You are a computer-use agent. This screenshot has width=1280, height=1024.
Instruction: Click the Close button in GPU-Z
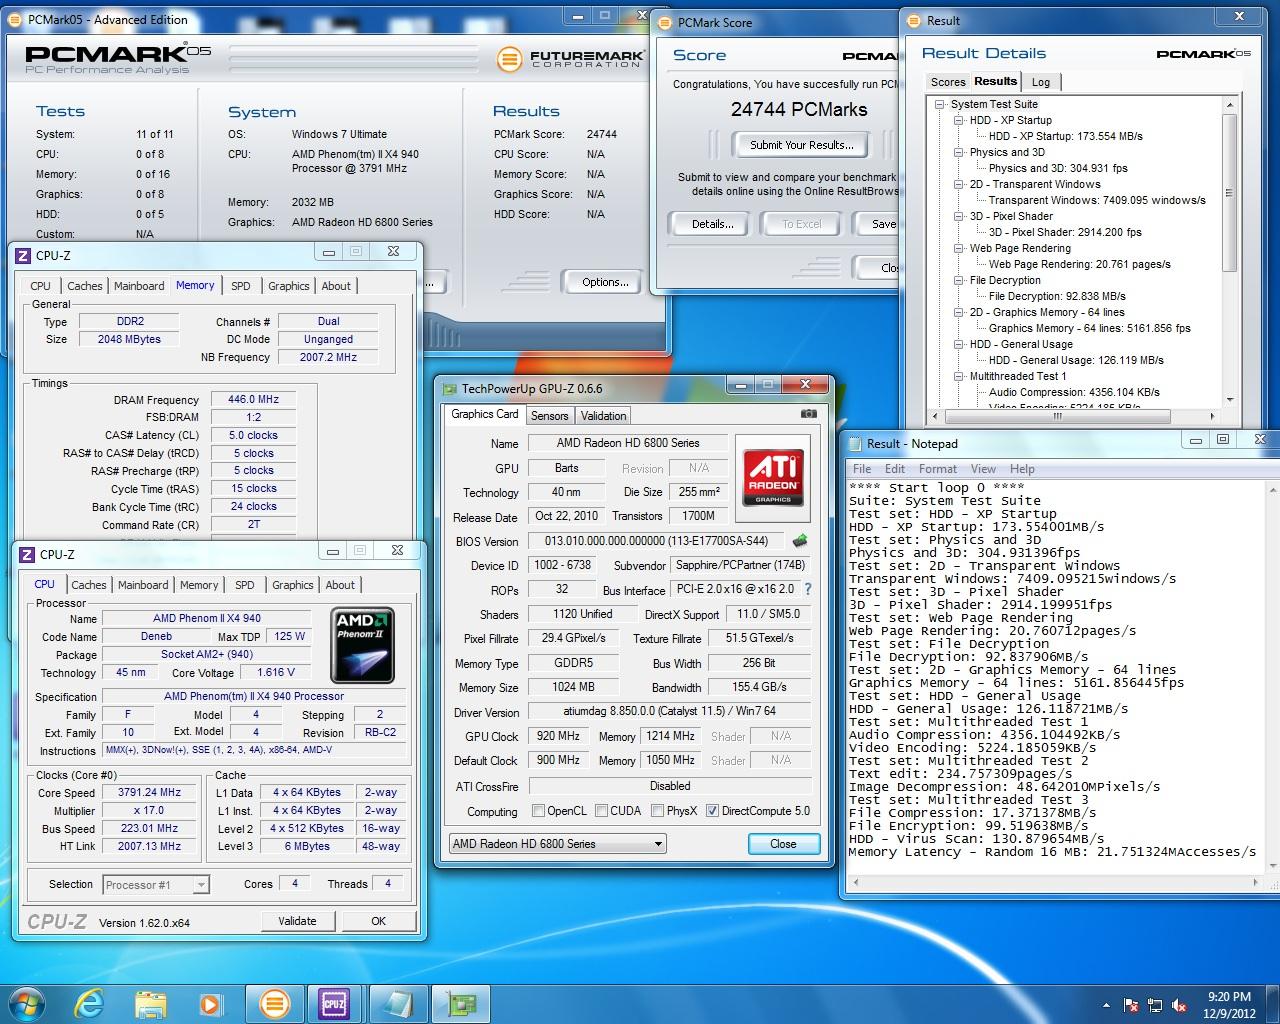click(x=783, y=844)
